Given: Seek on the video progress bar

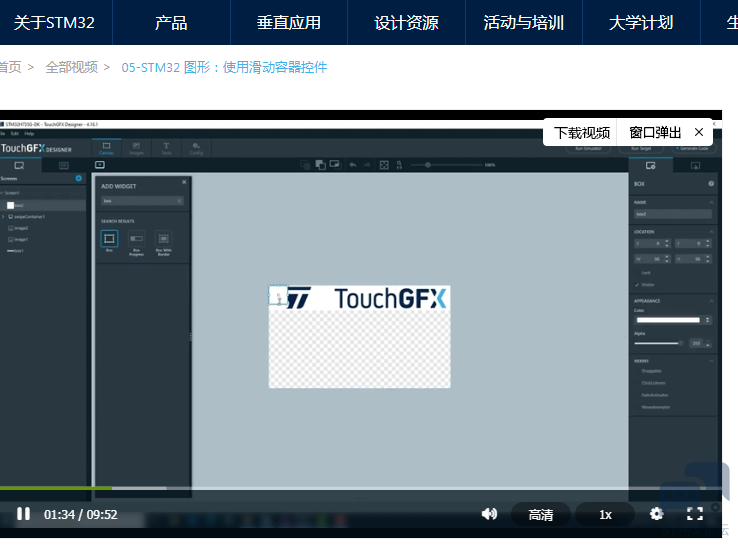Looking at the screenshot, I should click(x=361, y=488).
